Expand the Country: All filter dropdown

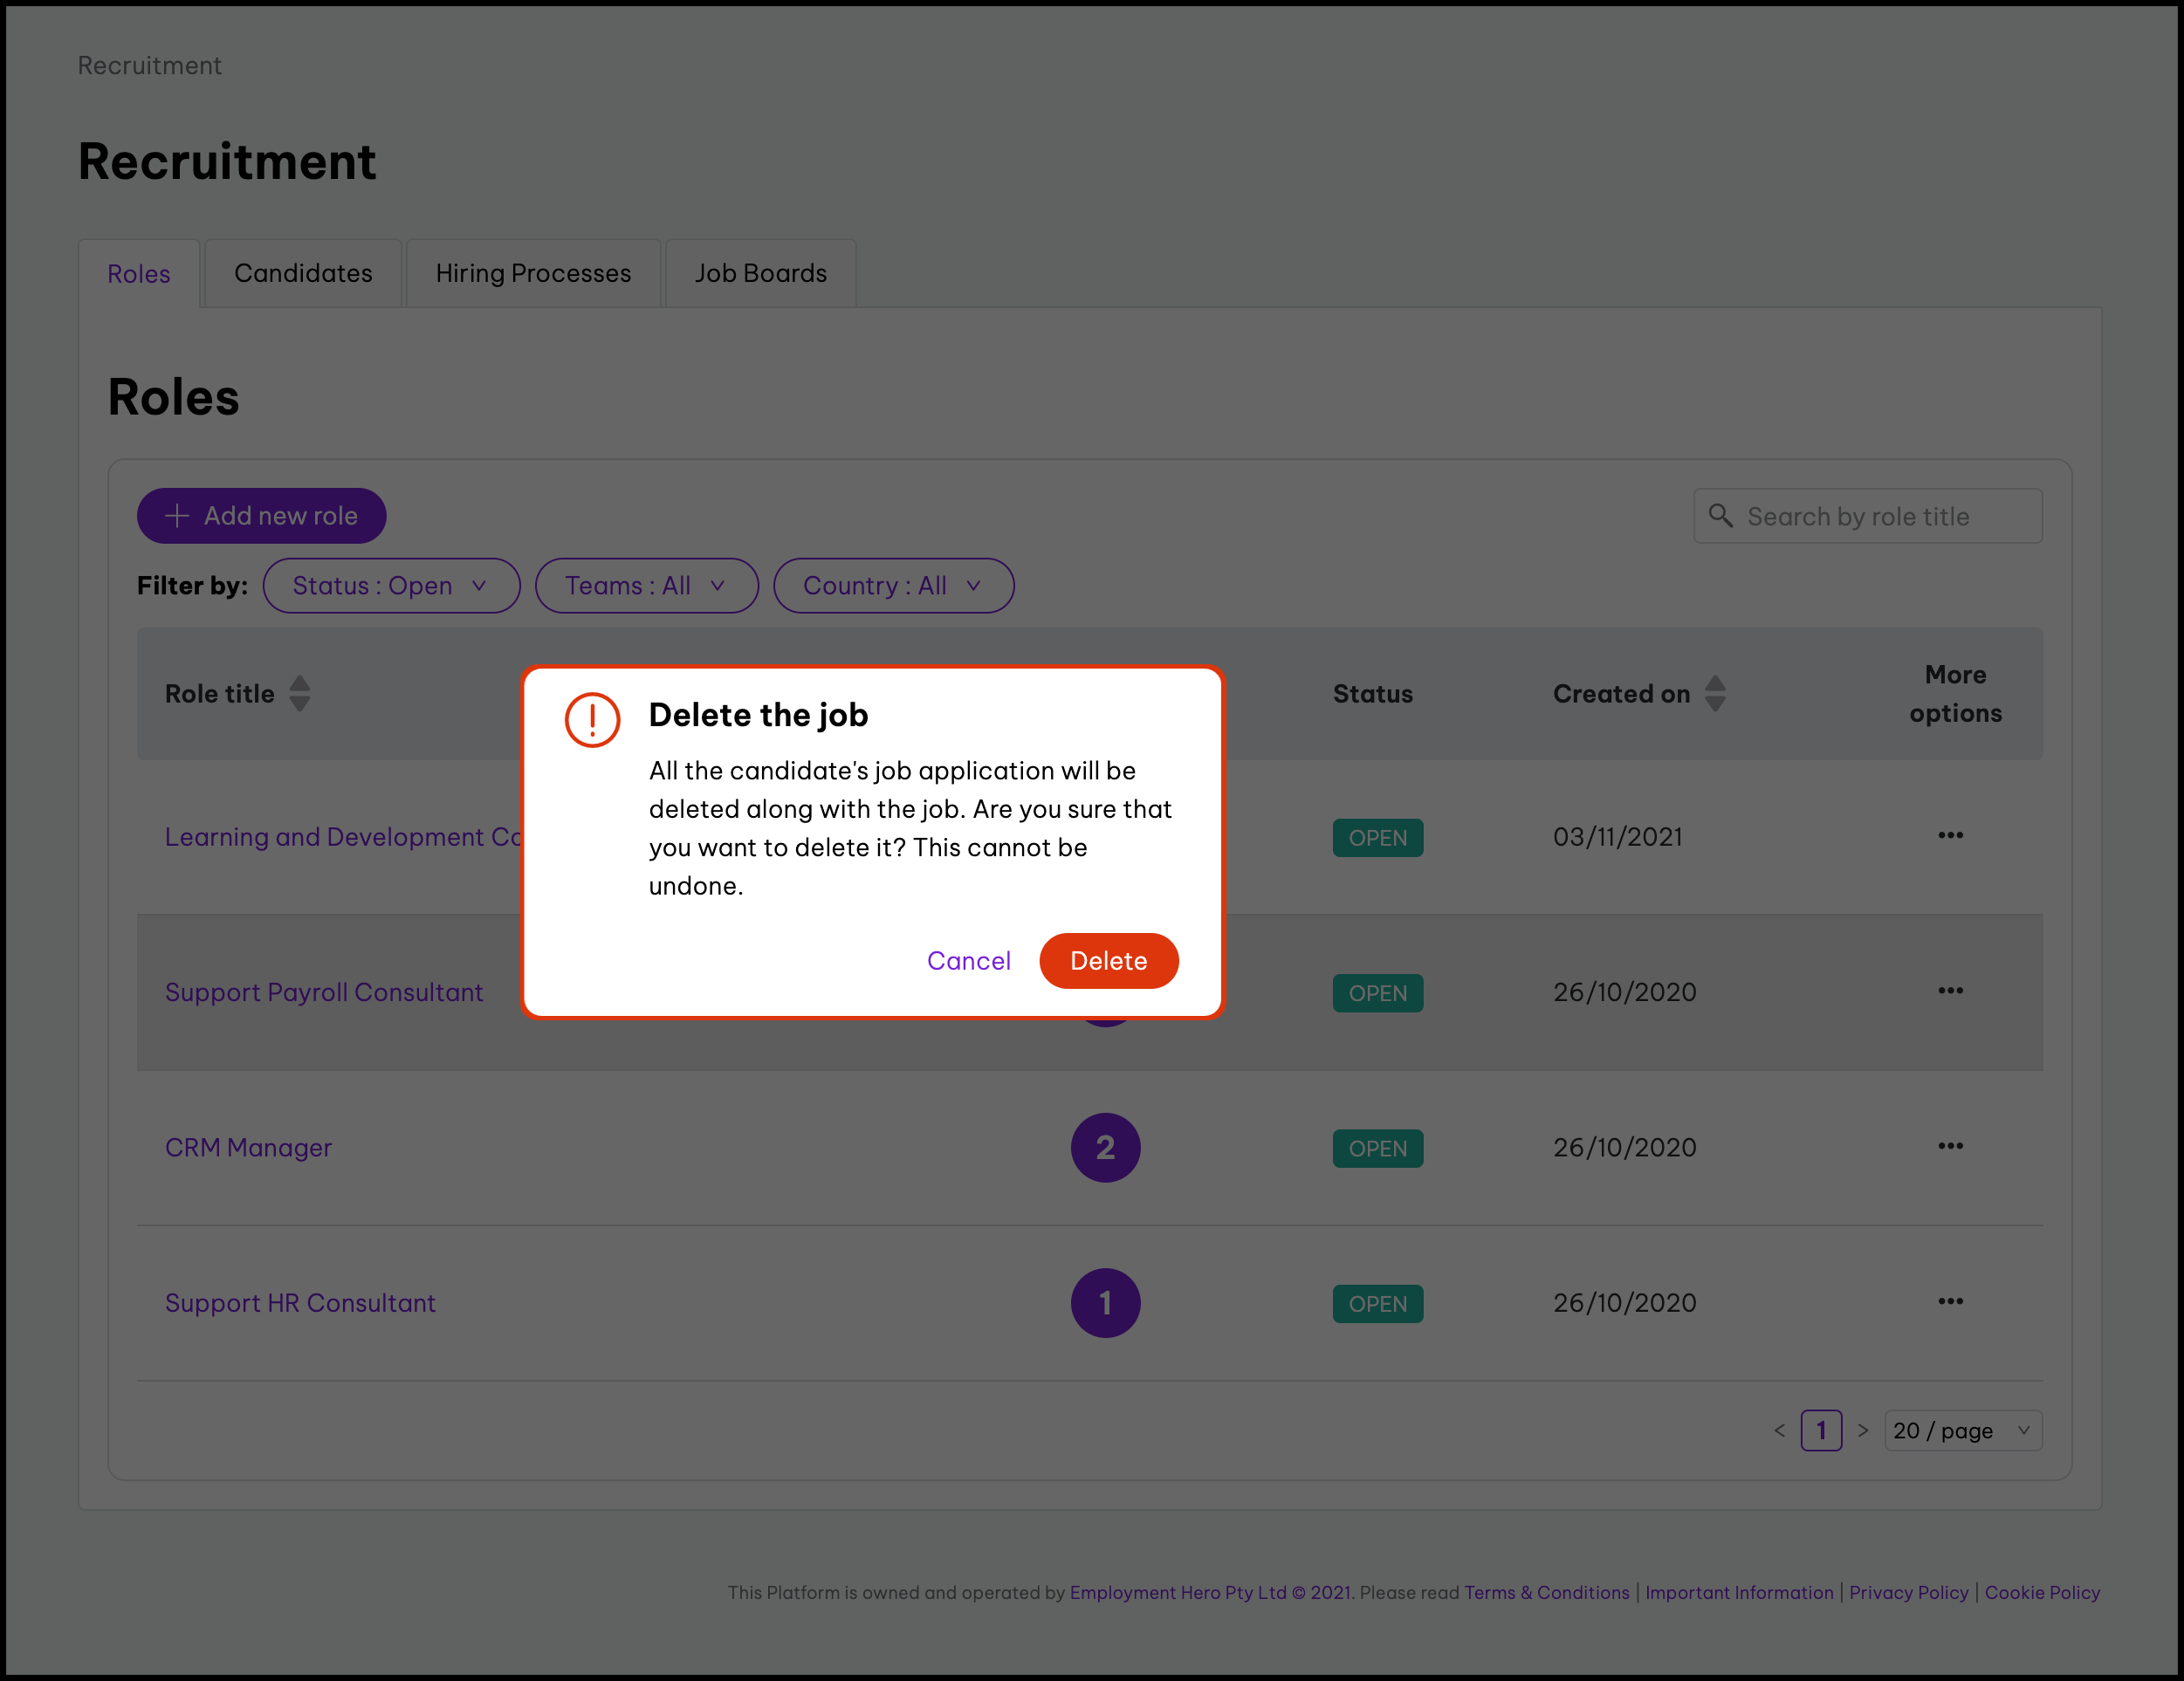[893, 585]
